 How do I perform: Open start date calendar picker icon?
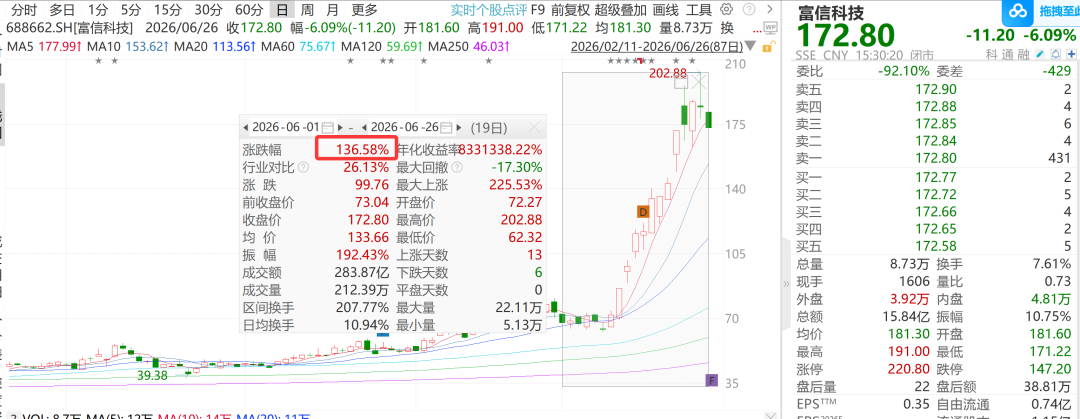point(328,127)
